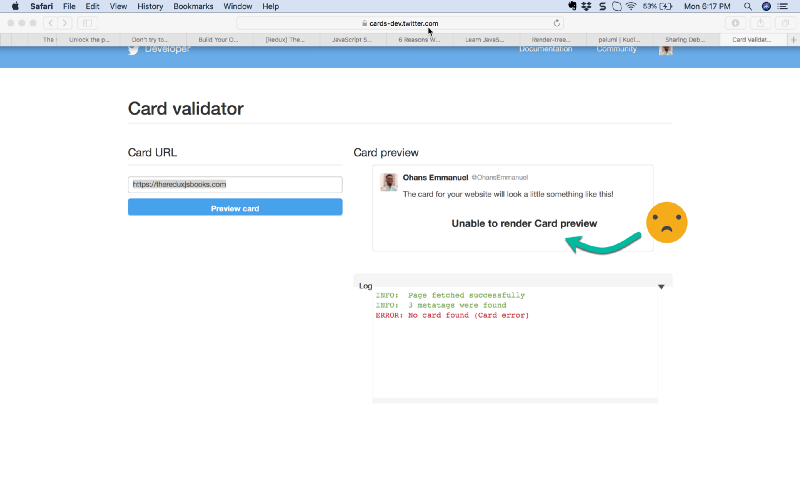Open the File menu
Image resolution: width=800 pixels, height=500 pixels.
(x=69, y=6)
